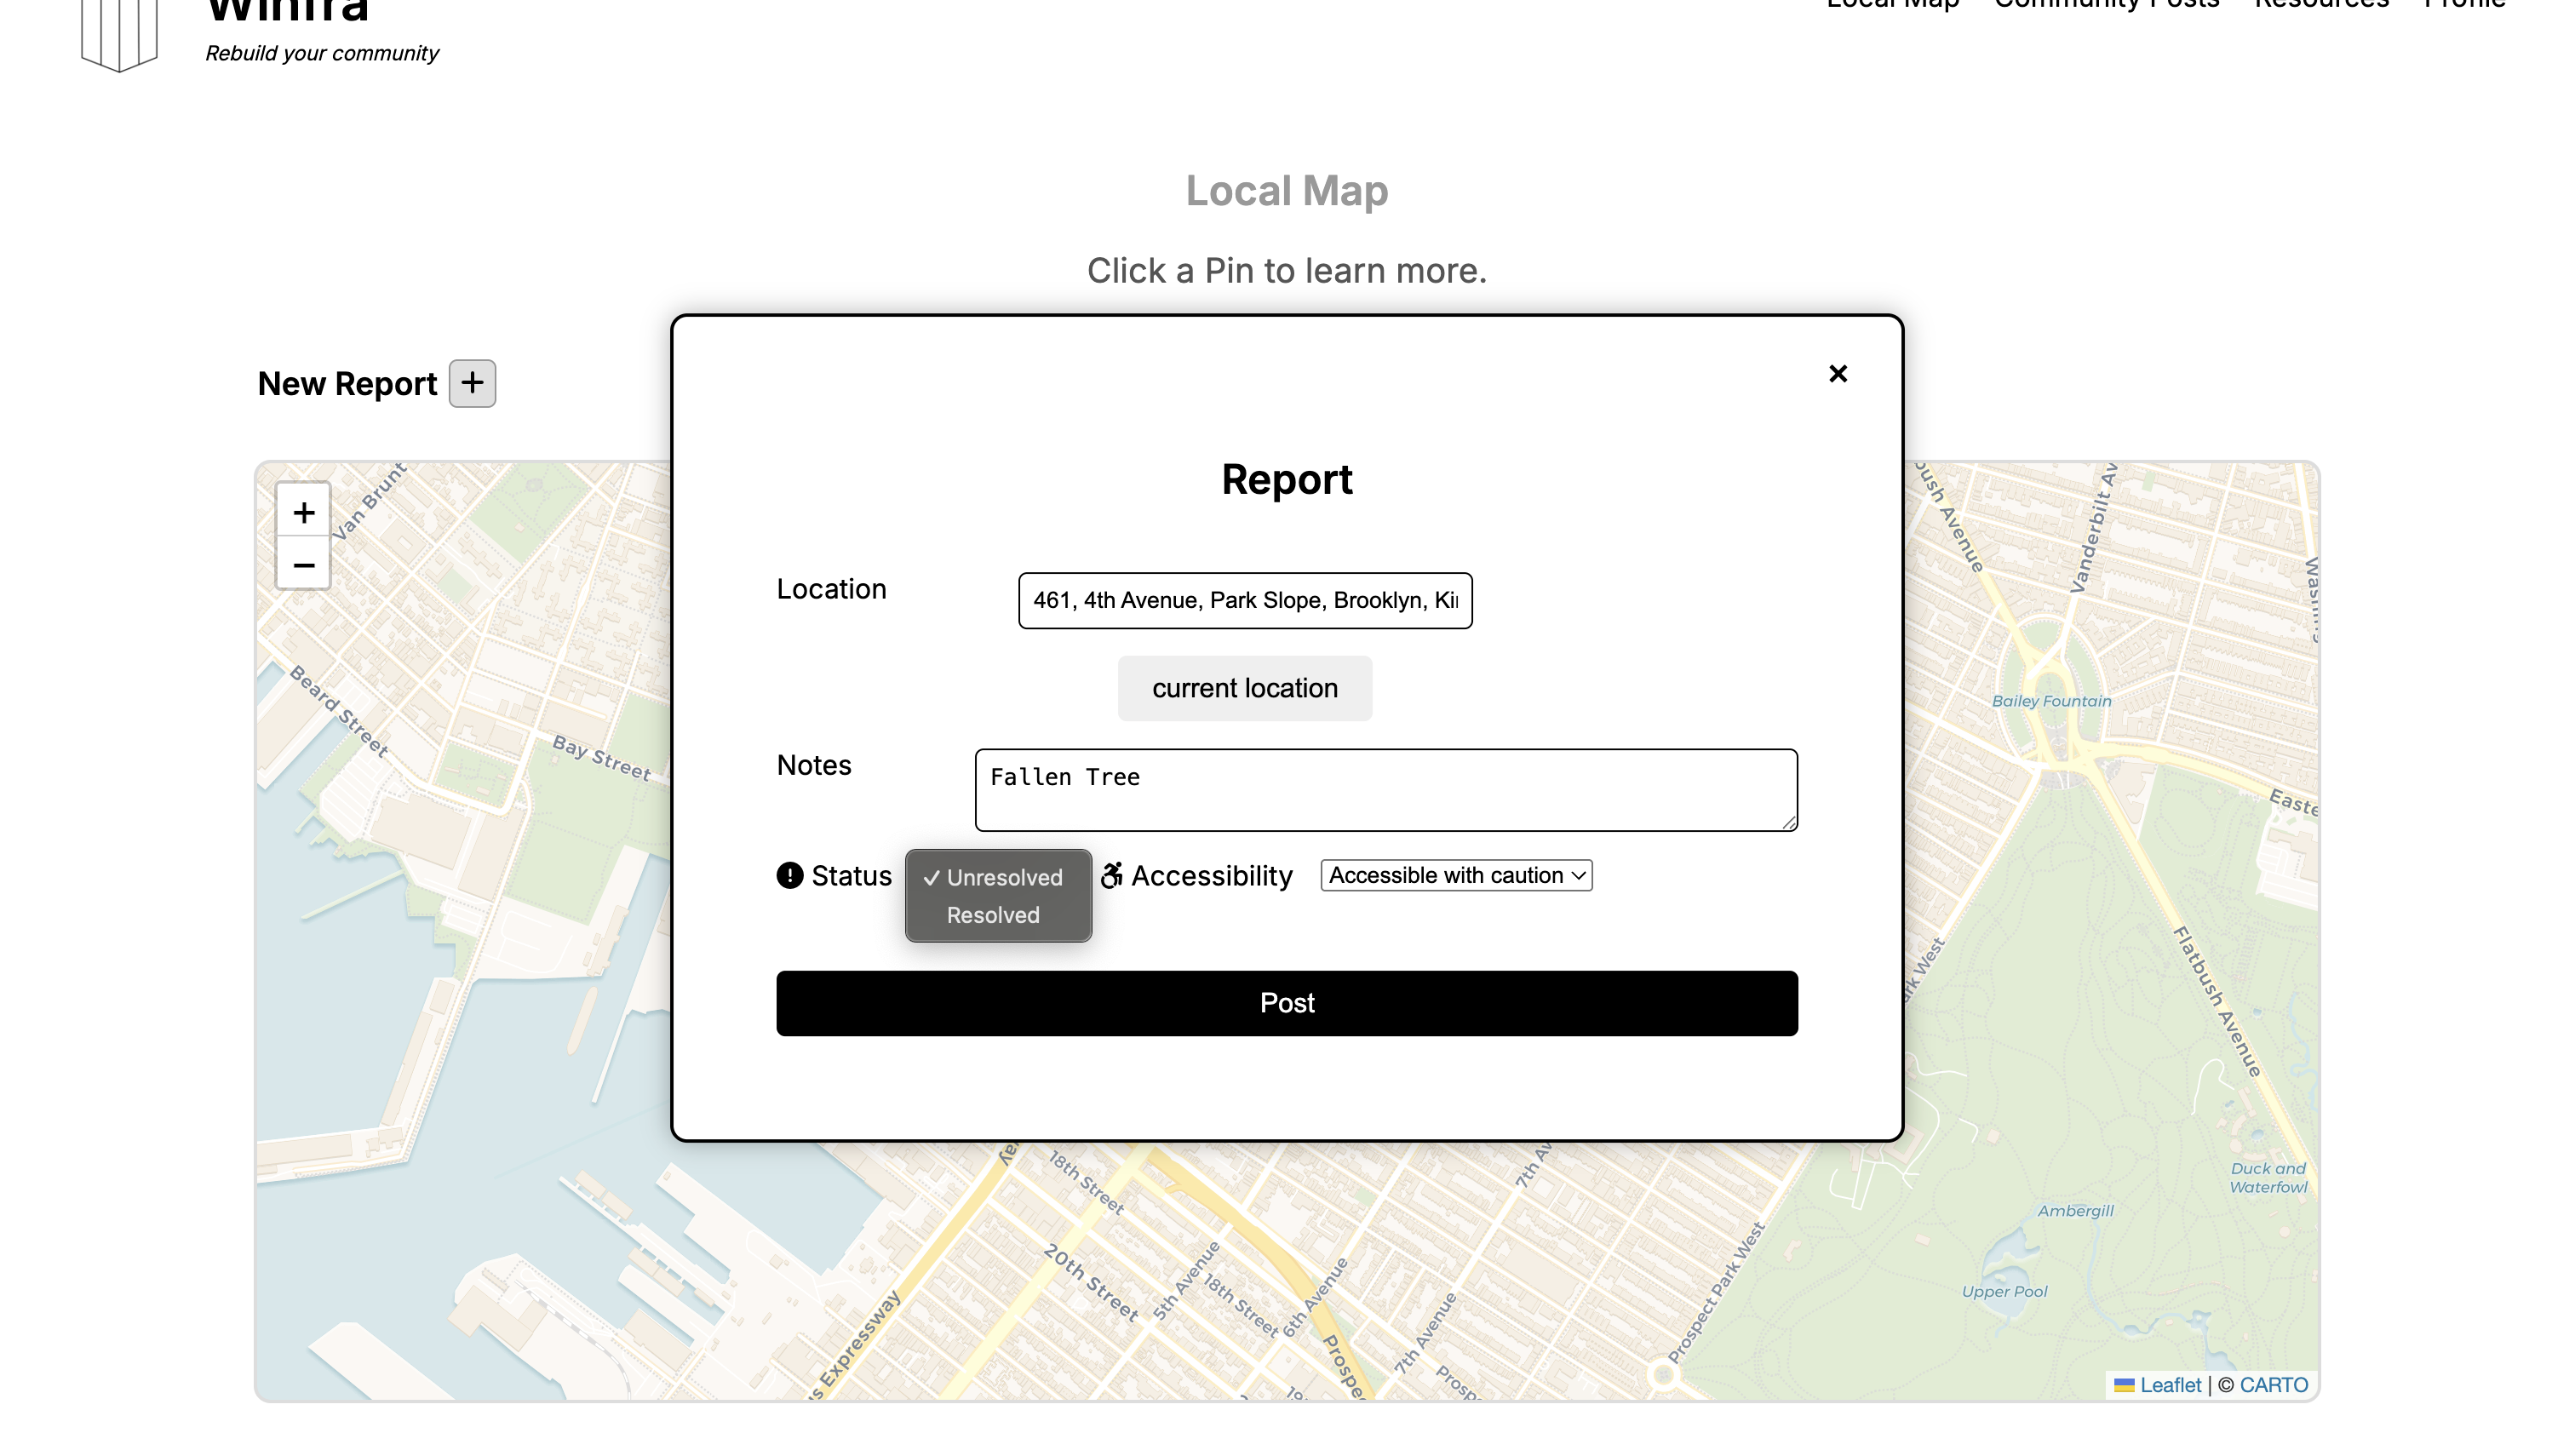Select the Resolved status option
The height and width of the screenshot is (1456, 2575).
pos(993,914)
